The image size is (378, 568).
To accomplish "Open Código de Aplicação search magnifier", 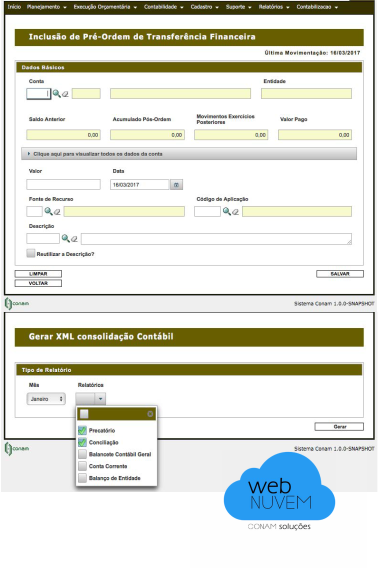I will 227,211.
